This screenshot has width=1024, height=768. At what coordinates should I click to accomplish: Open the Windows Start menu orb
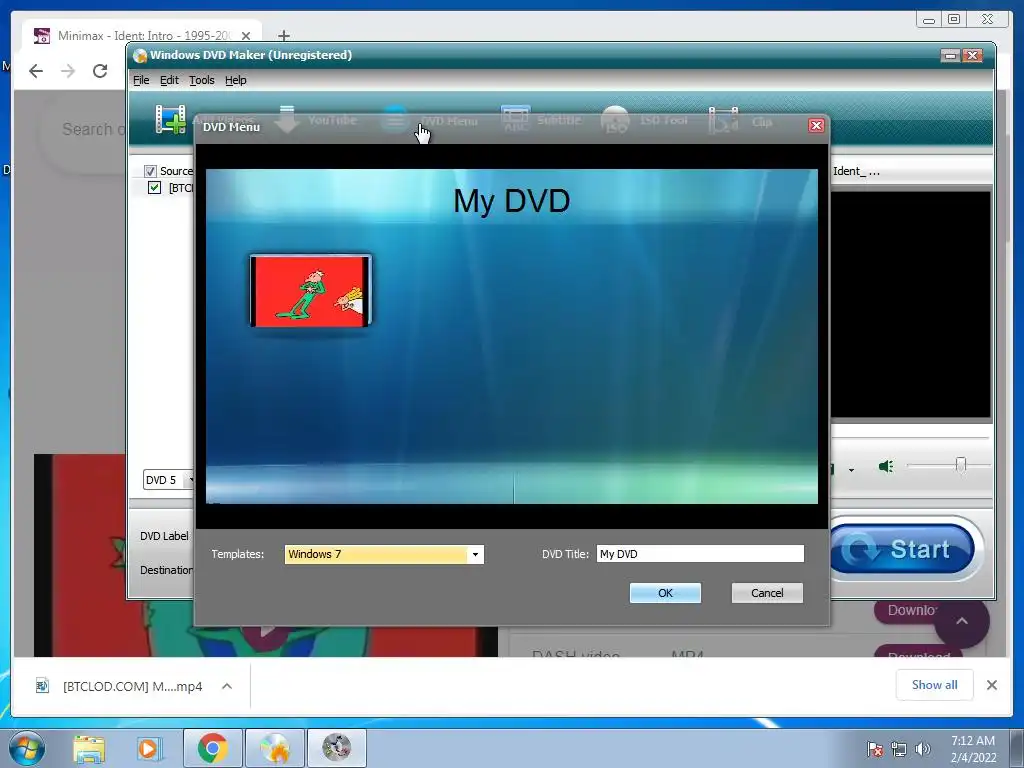click(x=27, y=748)
